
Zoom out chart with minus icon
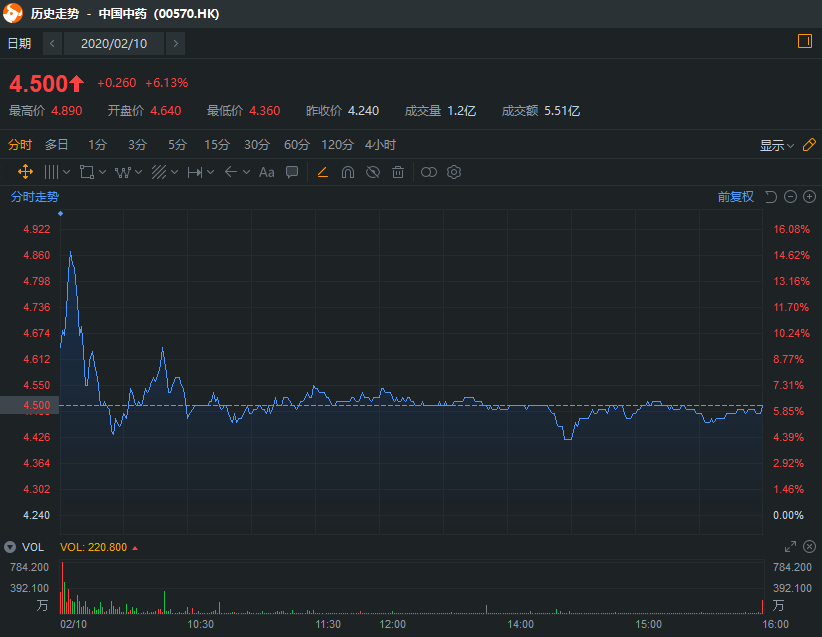pyautogui.click(x=790, y=197)
